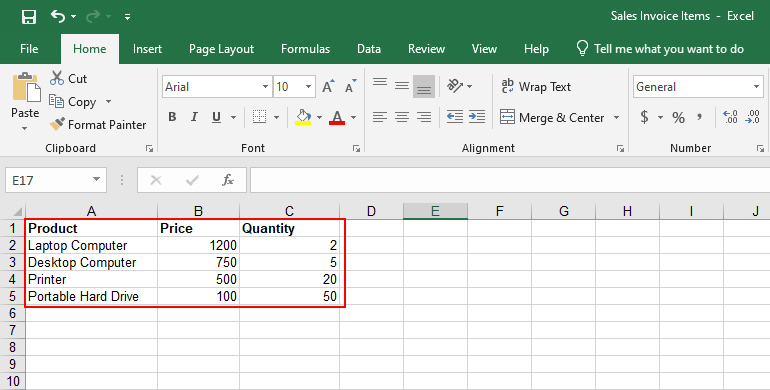Open Customize Quick Access Toolbar dropdown
Screen dimensions: 770x390
[x=127, y=17]
